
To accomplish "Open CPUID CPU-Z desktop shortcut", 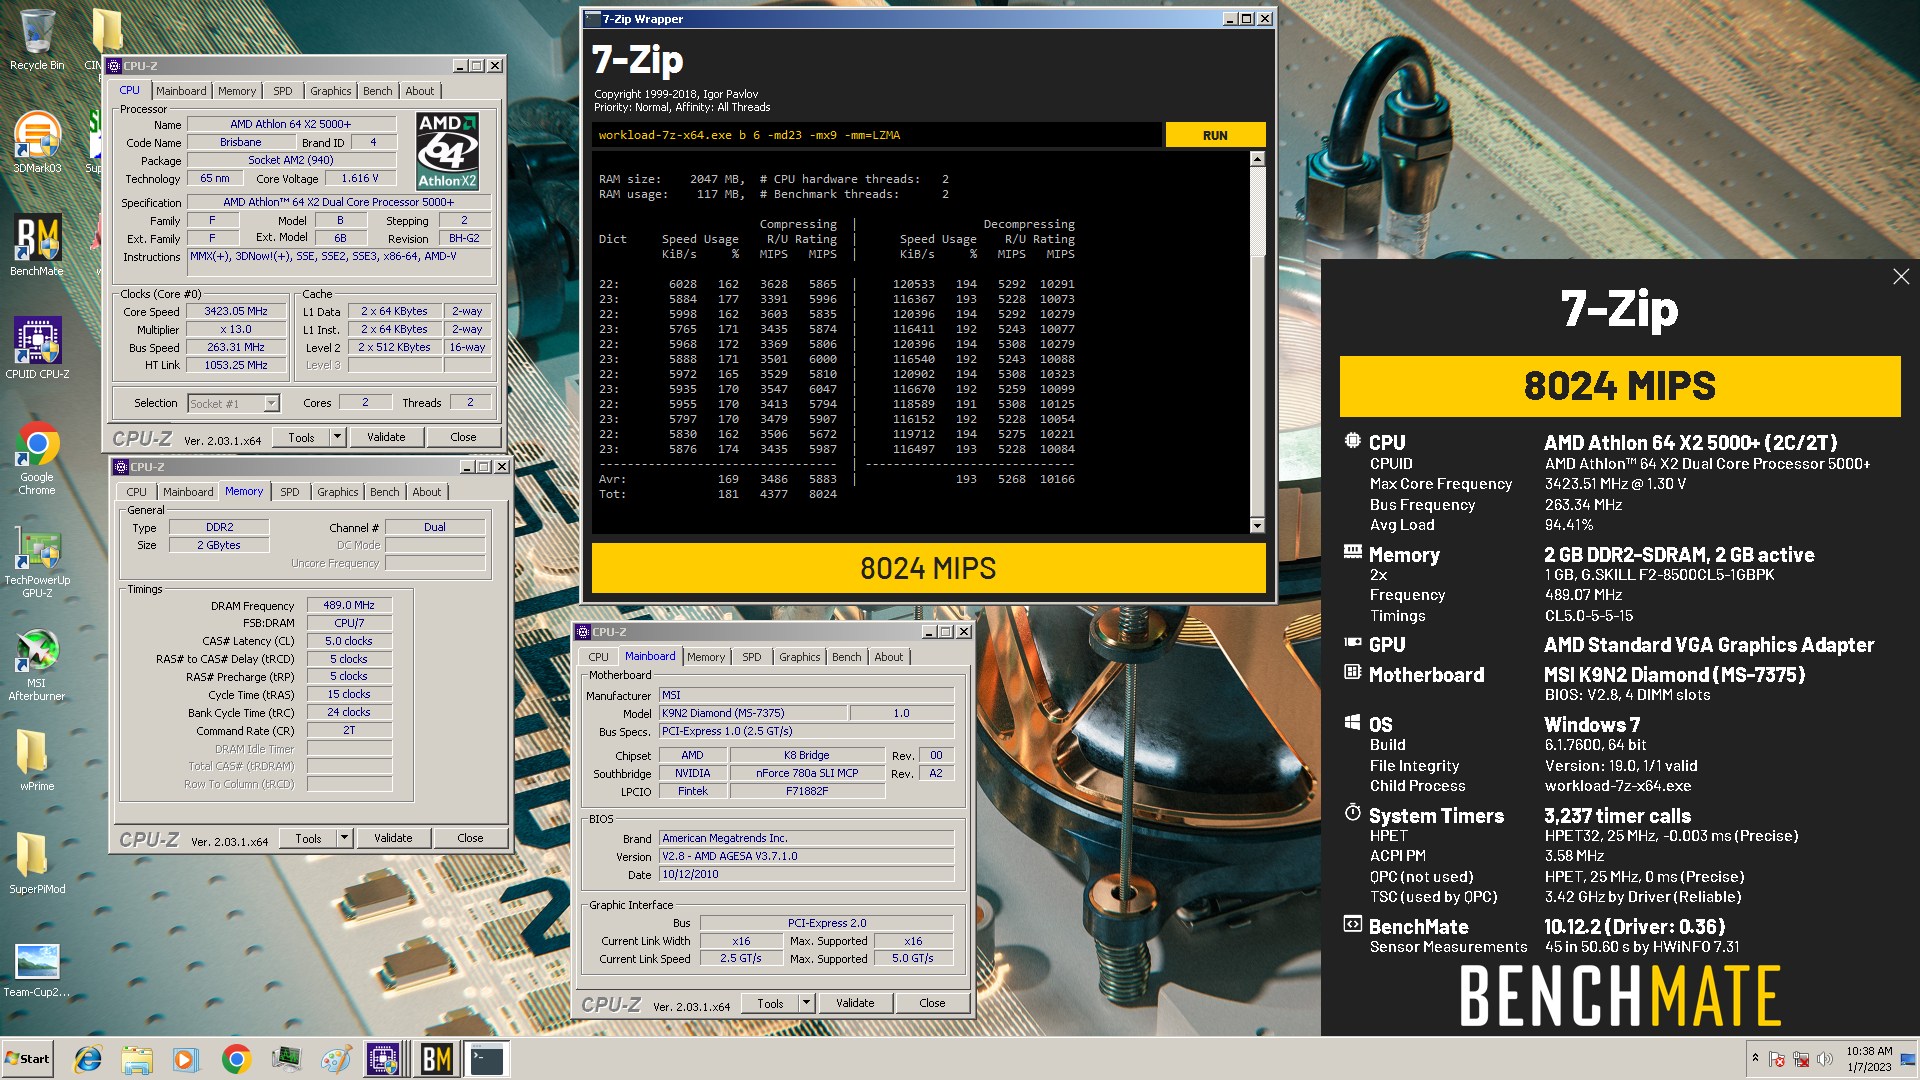I will (37, 348).
